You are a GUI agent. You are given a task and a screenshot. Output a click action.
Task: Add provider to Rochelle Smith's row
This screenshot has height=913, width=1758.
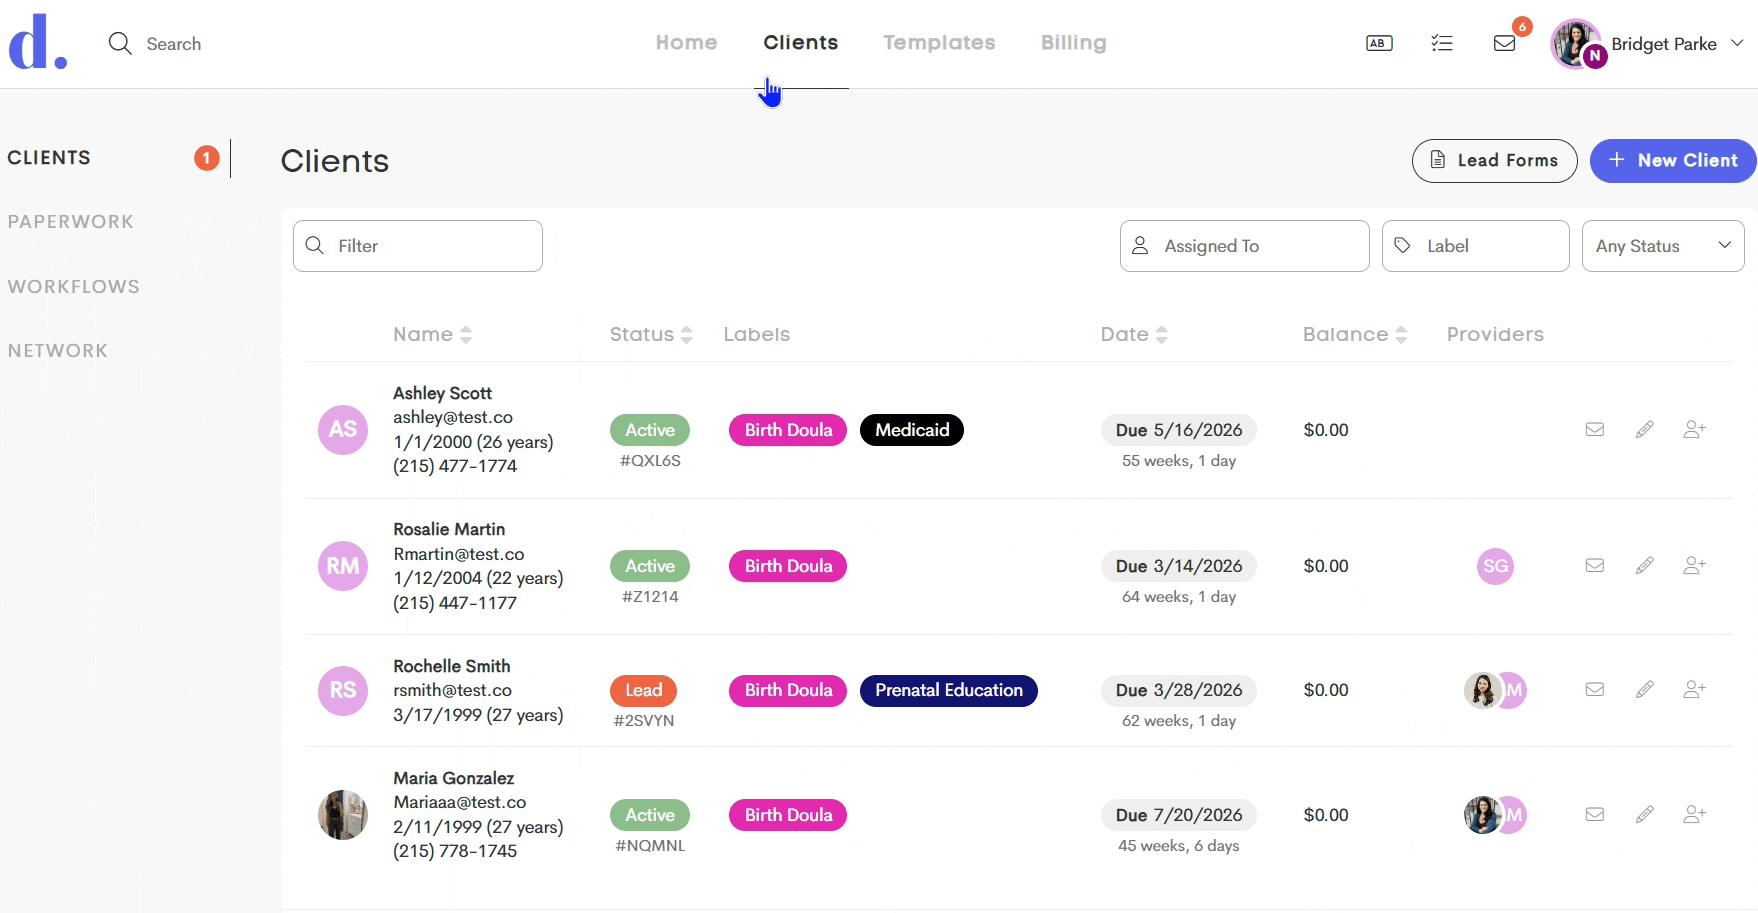1694,689
